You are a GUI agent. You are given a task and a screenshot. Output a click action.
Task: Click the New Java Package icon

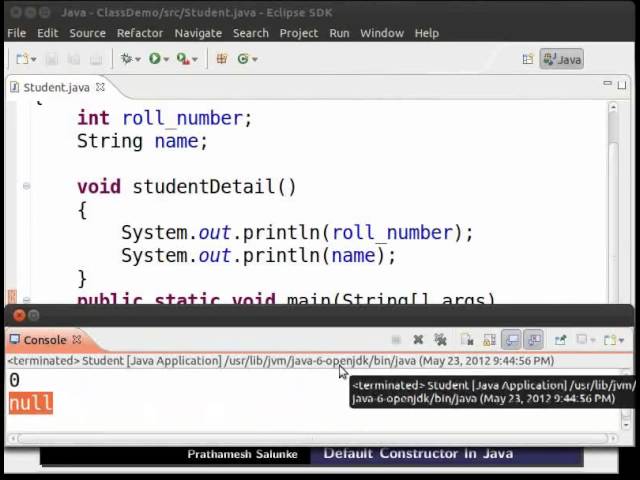point(222,59)
